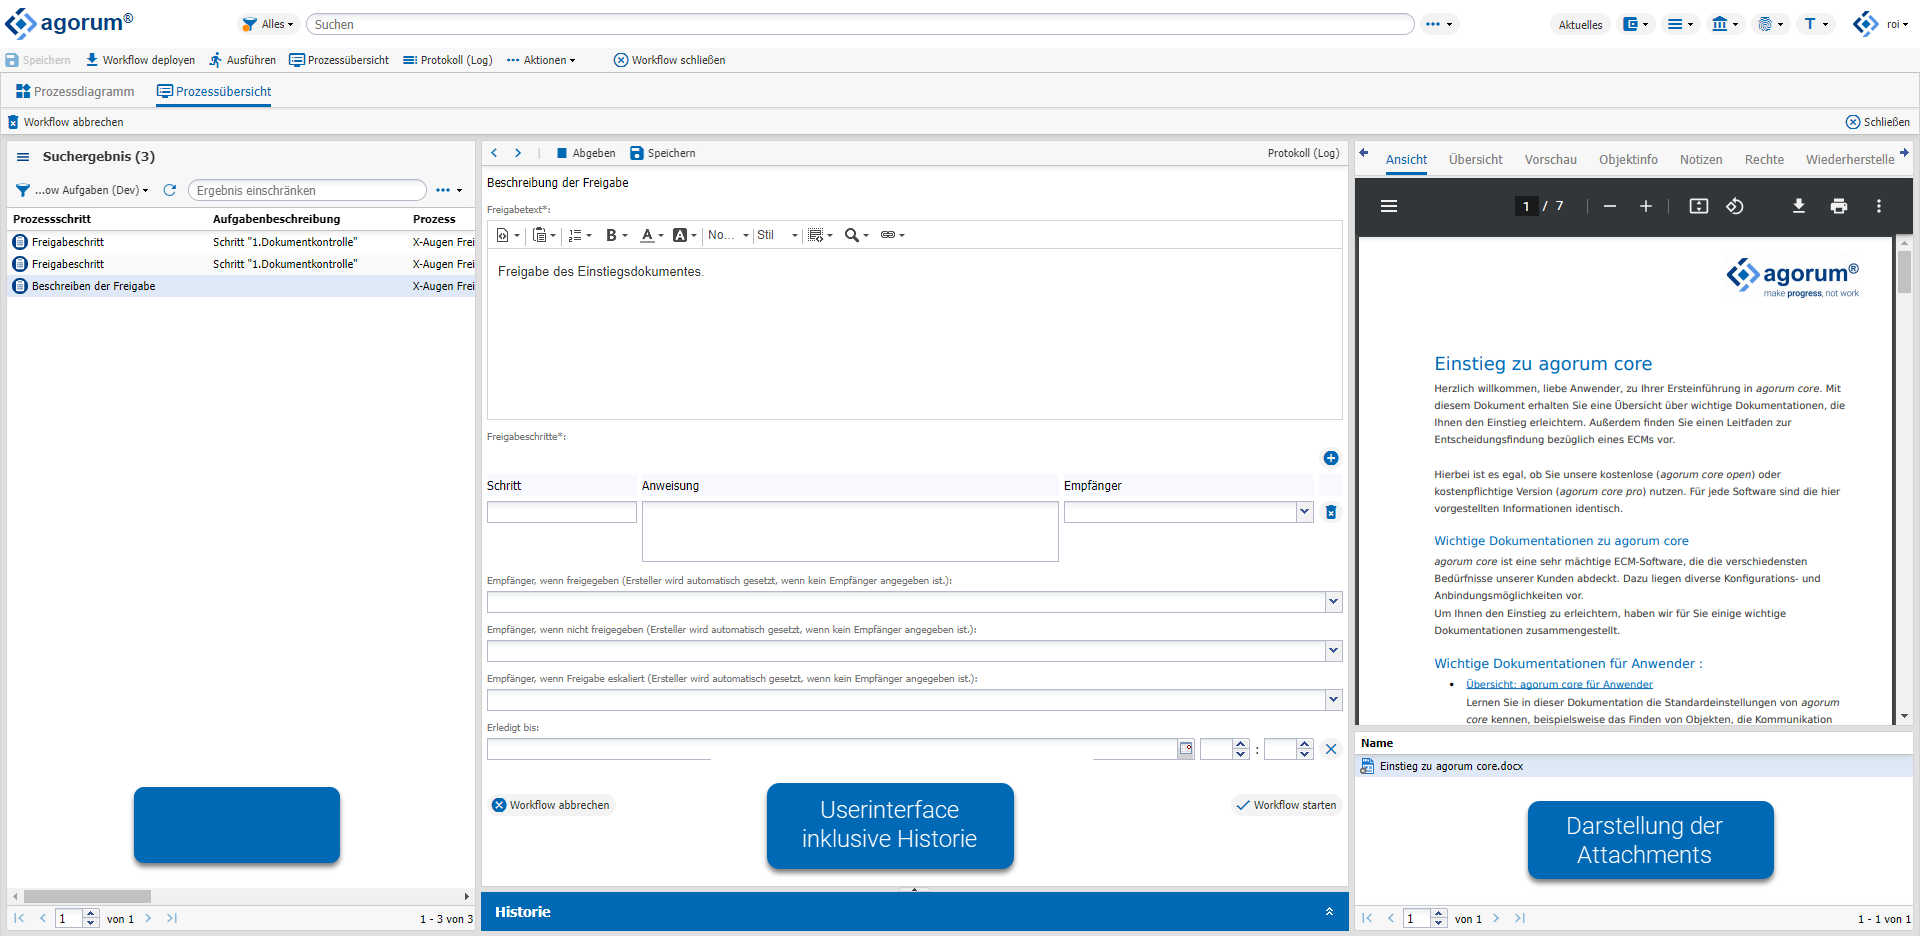
Task: Open the paragraph format 'No...' dropdown
Action: tap(728, 235)
